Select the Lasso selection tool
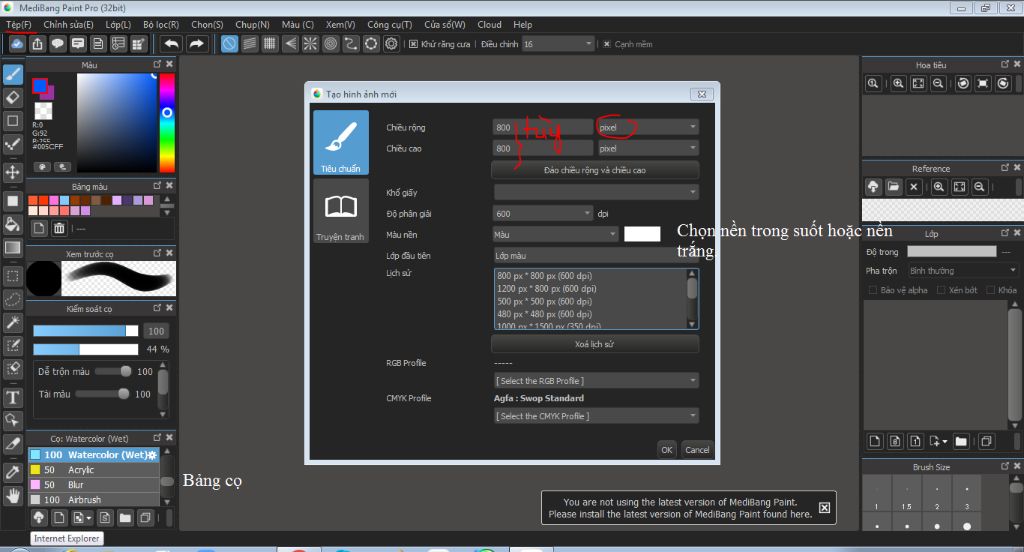This screenshot has width=1024, height=552. (x=12, y=299)
